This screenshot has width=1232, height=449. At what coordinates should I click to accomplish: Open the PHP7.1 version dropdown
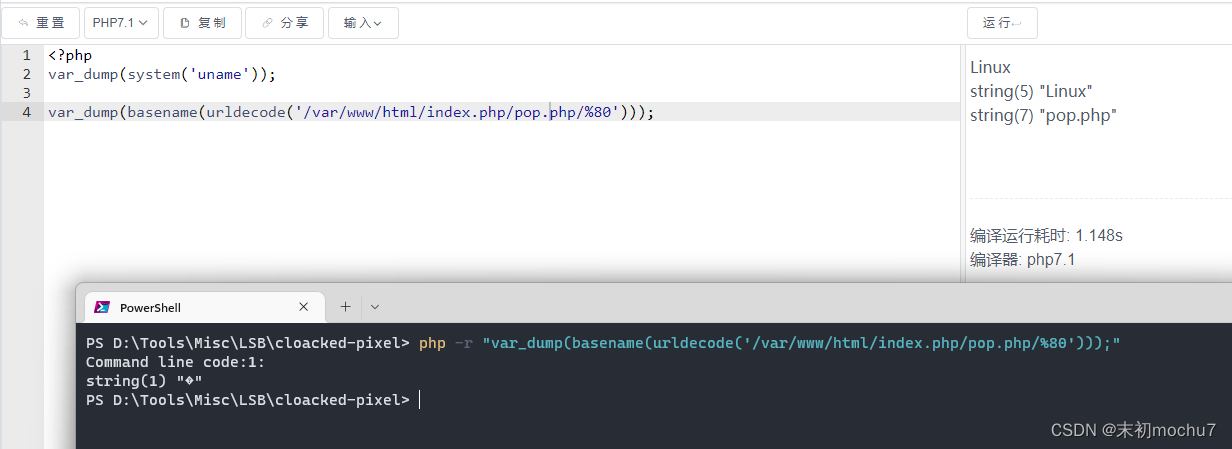pyautogui.click(x=121, y=22)
